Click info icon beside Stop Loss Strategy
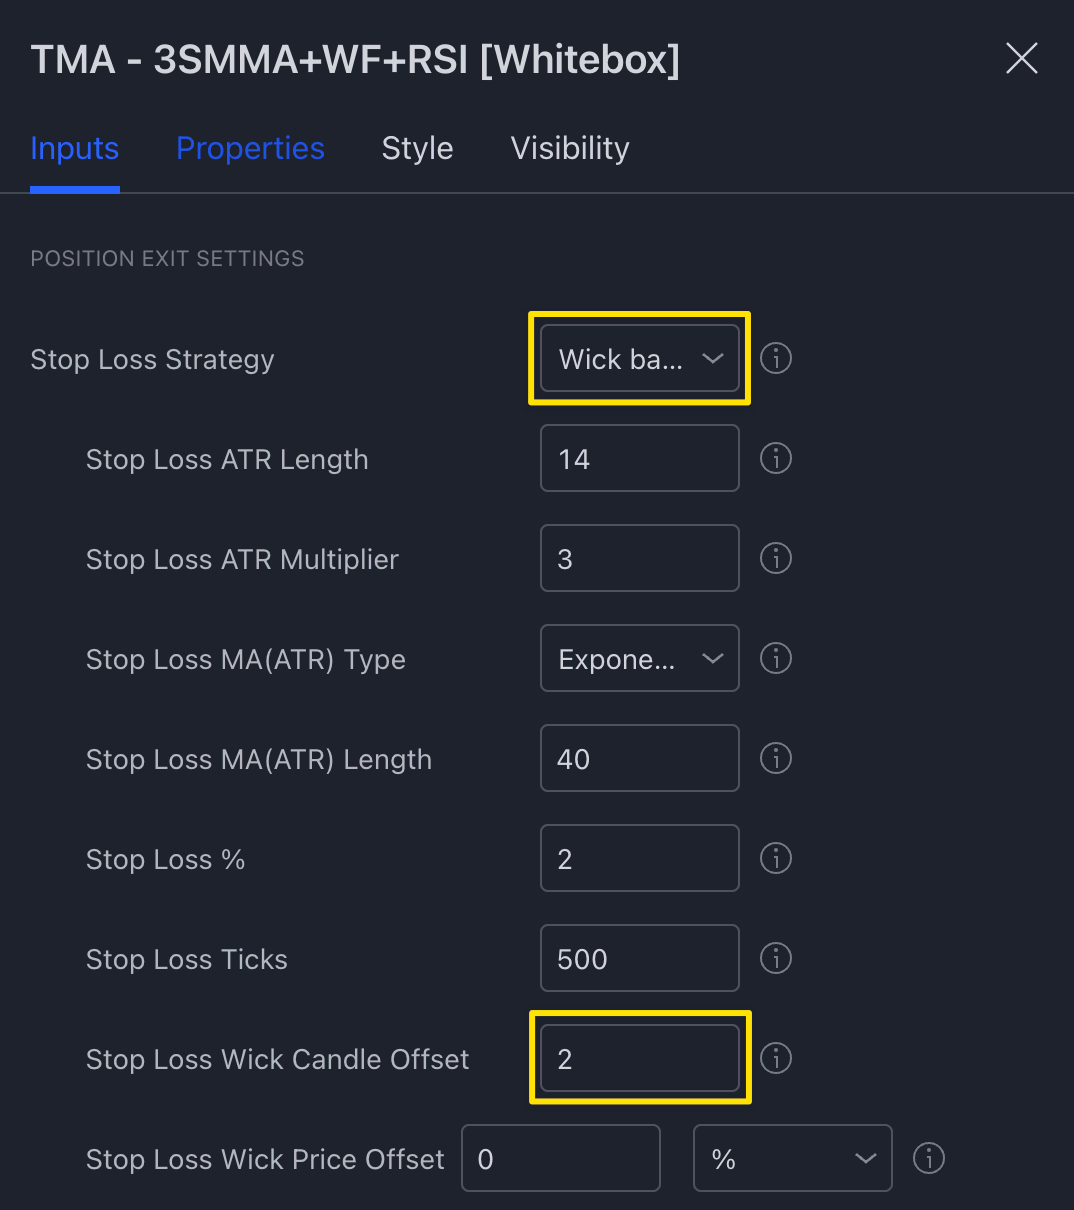The width and height of the screenshot is (1074, 1210). click(776, 358)
